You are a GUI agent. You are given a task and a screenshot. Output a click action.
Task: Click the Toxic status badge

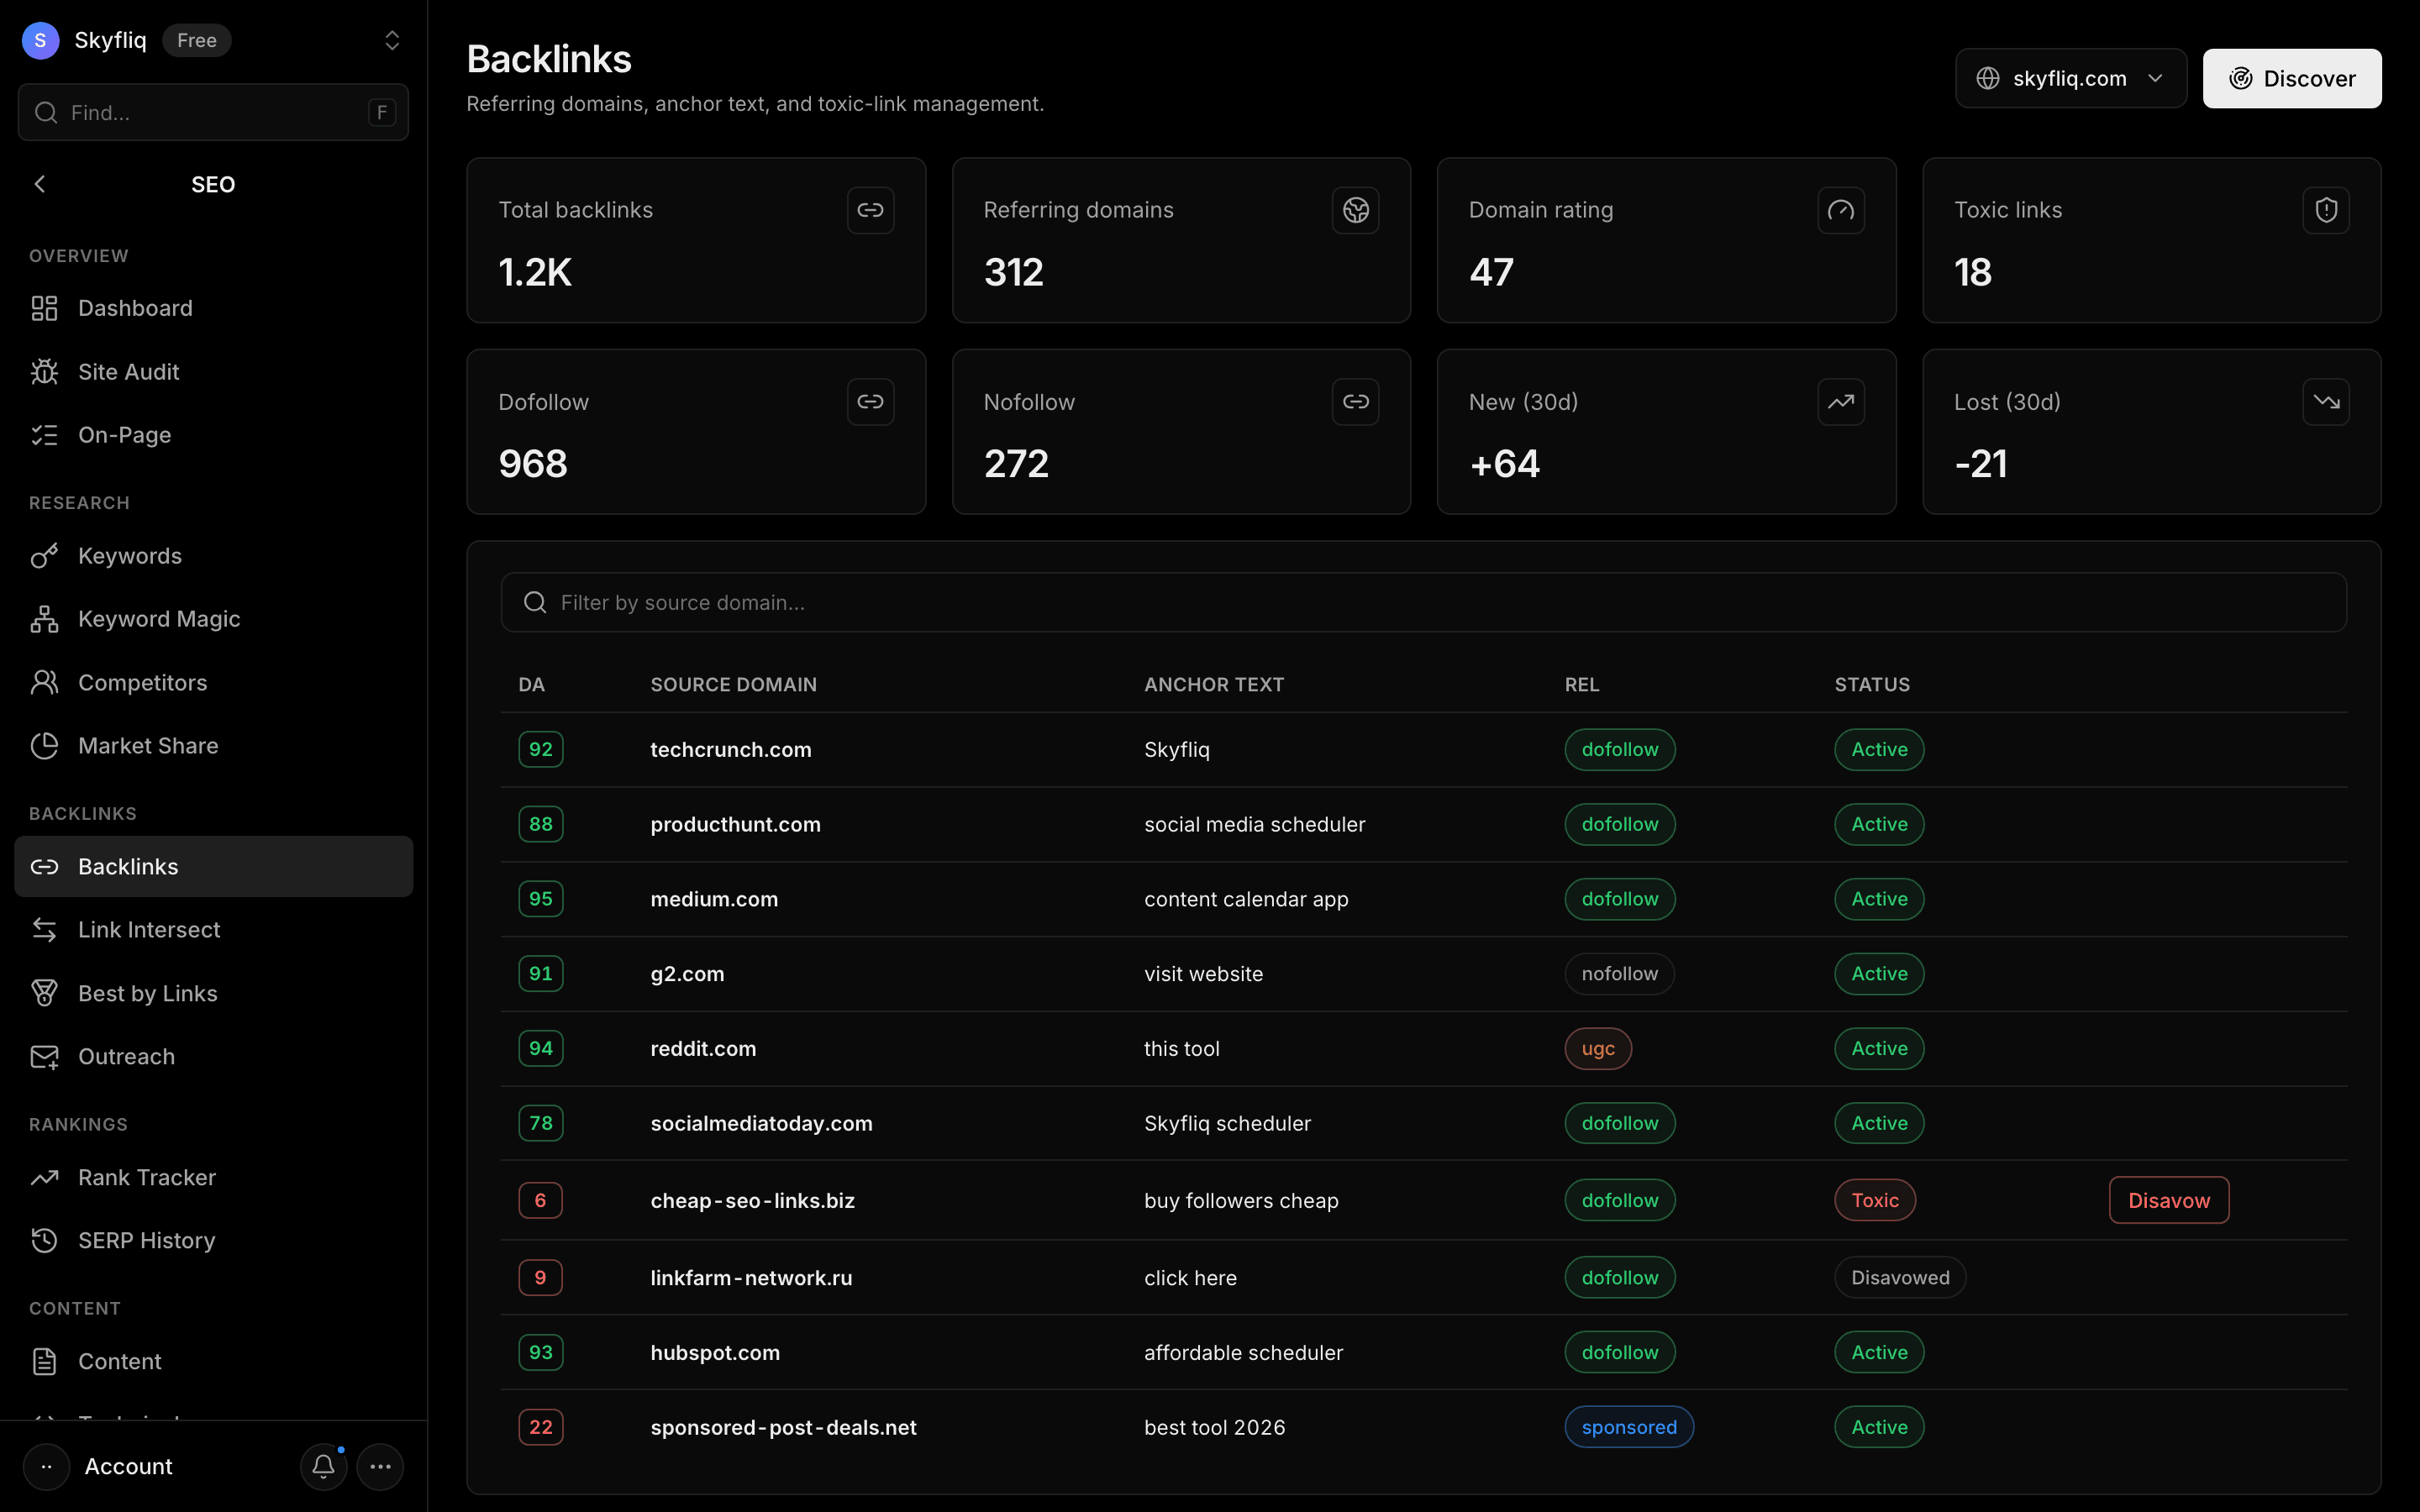click(x=1875, y=1200)
